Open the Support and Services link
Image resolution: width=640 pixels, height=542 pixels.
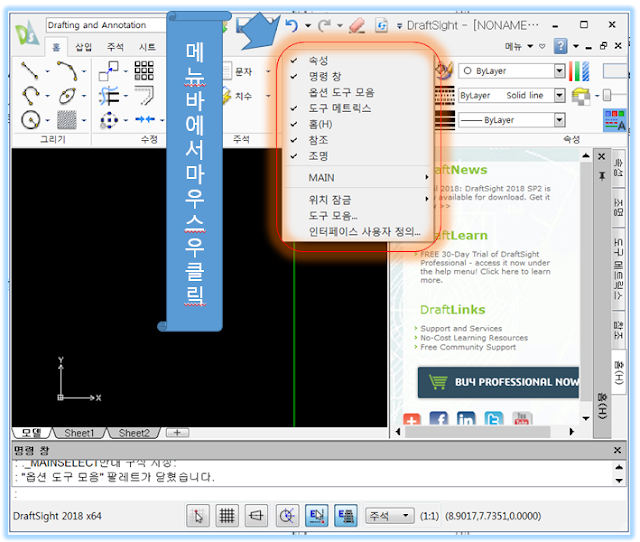click(x=461, y=328)
